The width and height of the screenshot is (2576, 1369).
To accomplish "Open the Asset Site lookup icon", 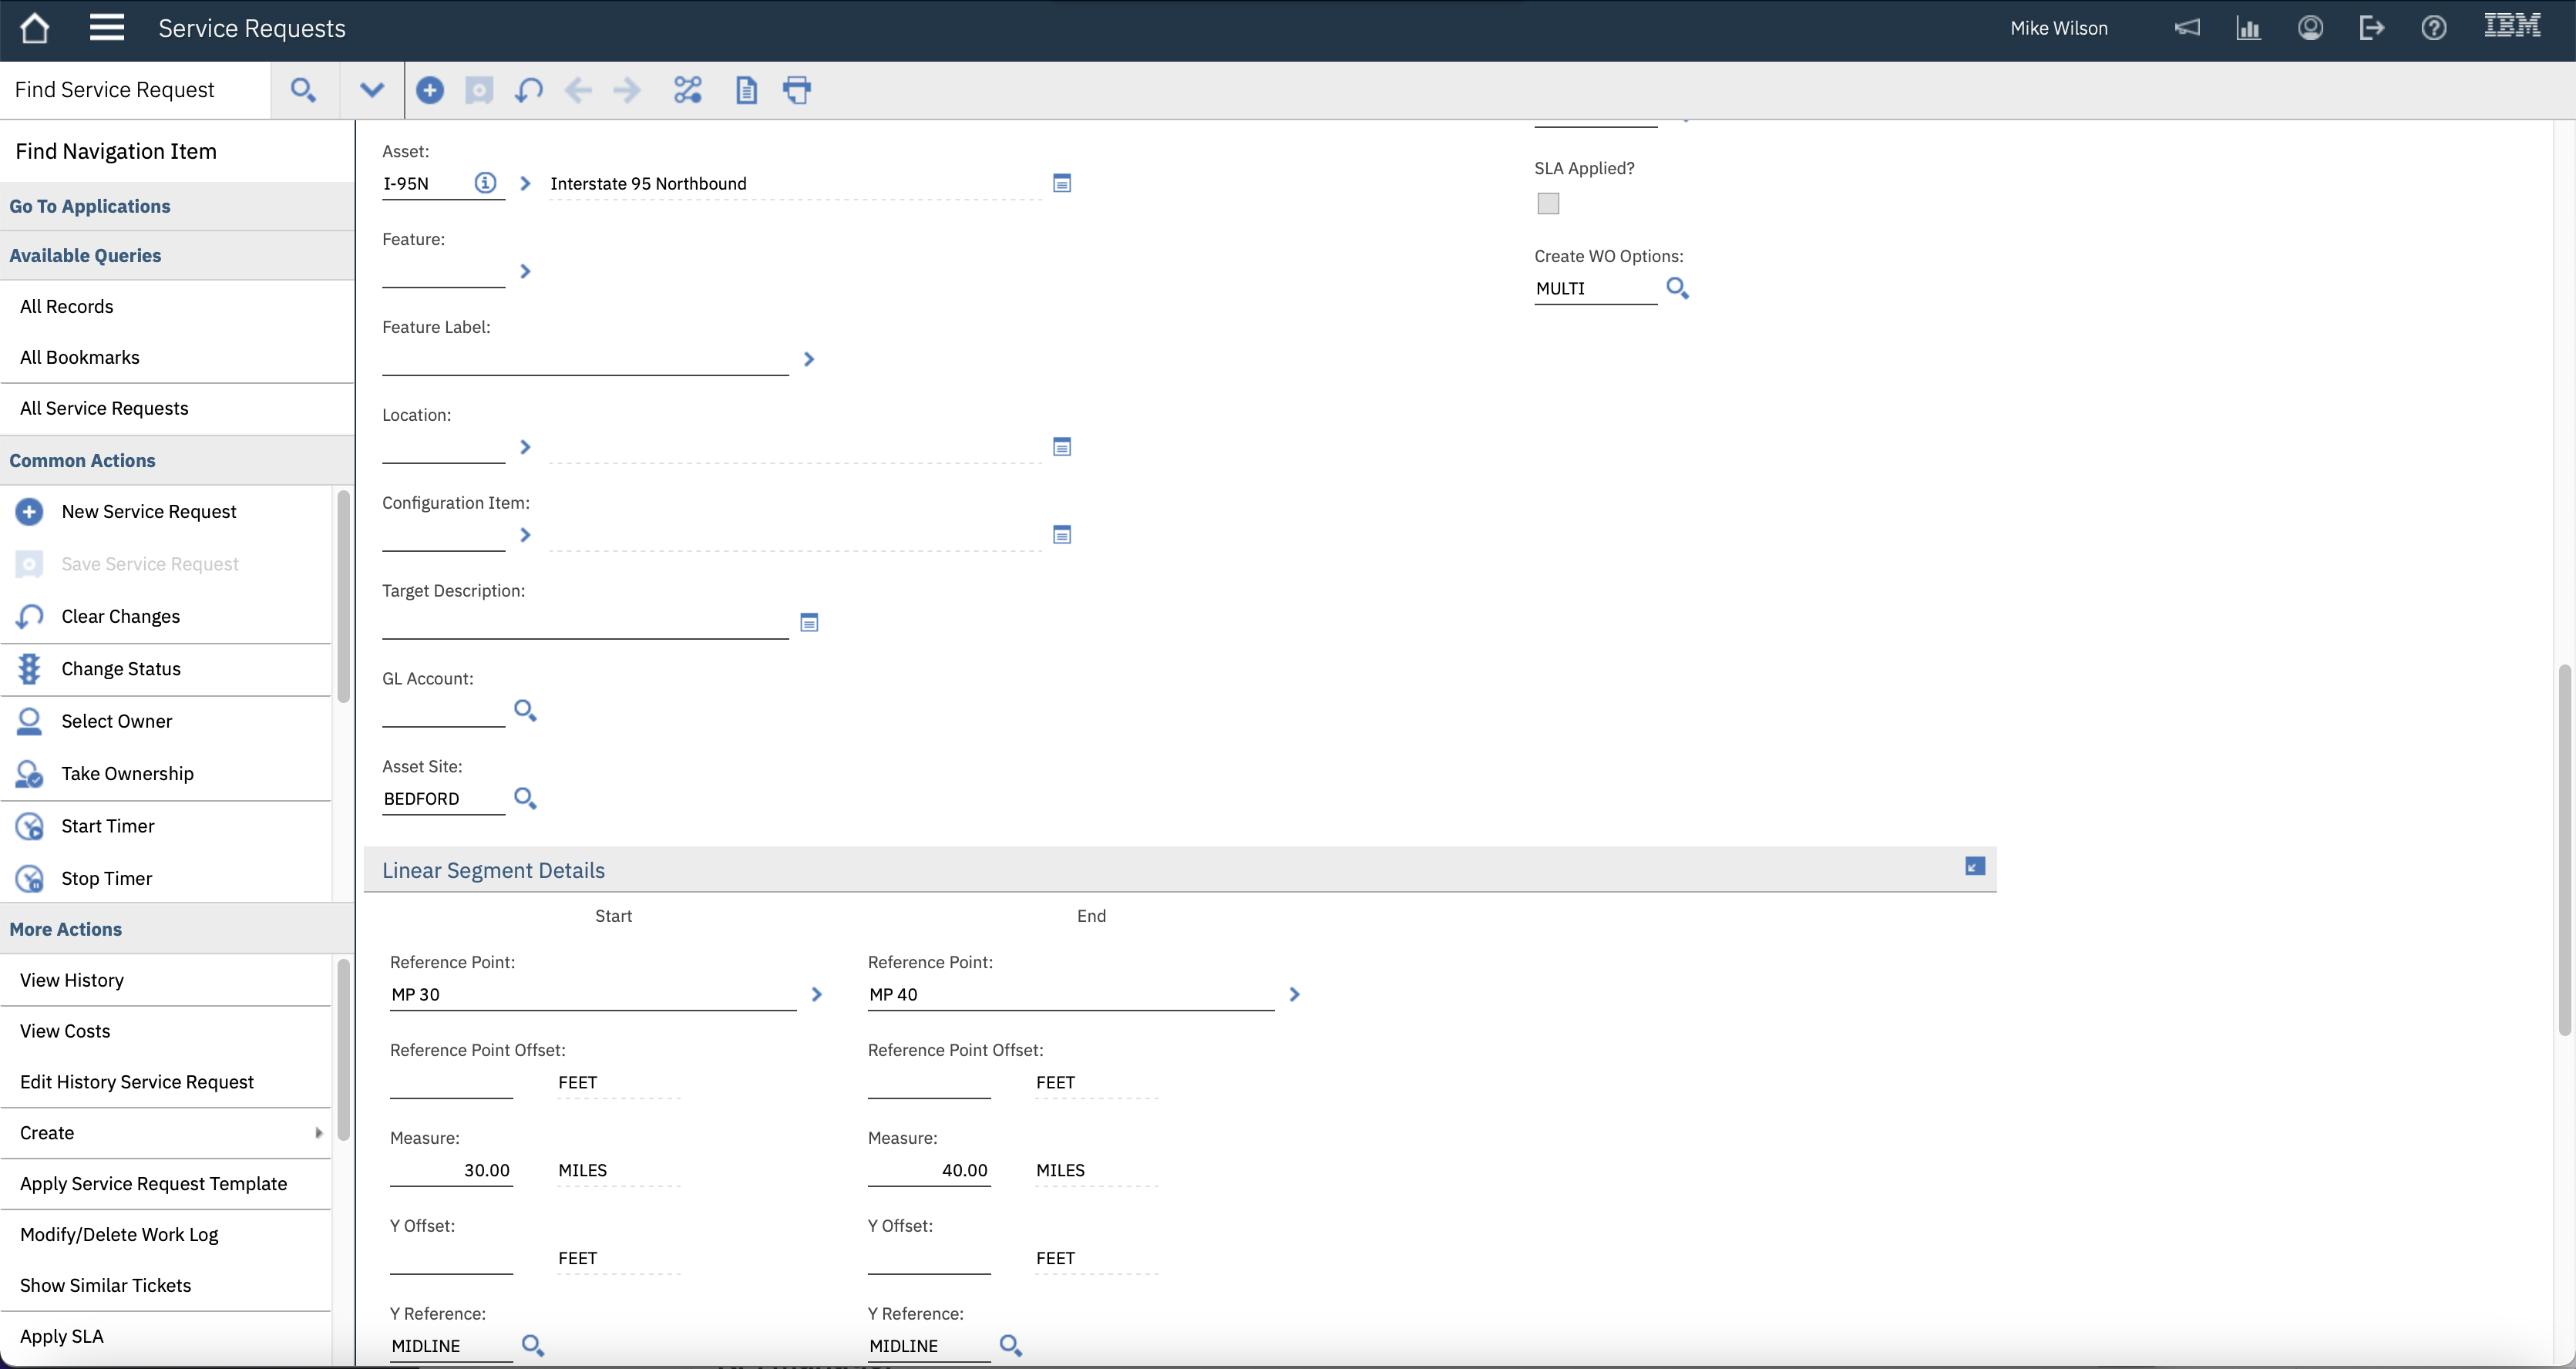I will coord(525,799).
